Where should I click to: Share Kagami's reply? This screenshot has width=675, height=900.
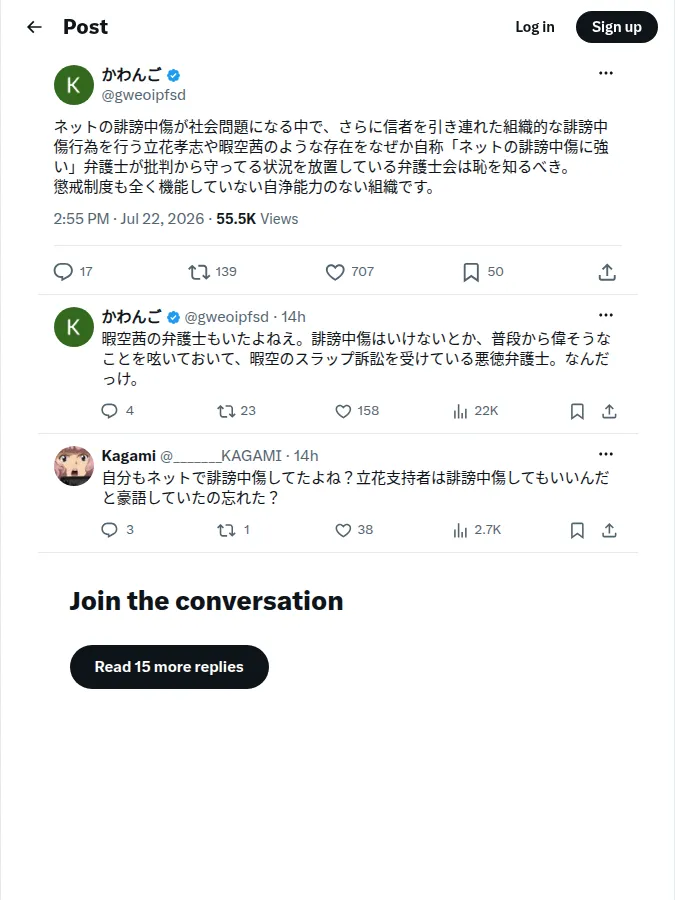tap(609, 530)
